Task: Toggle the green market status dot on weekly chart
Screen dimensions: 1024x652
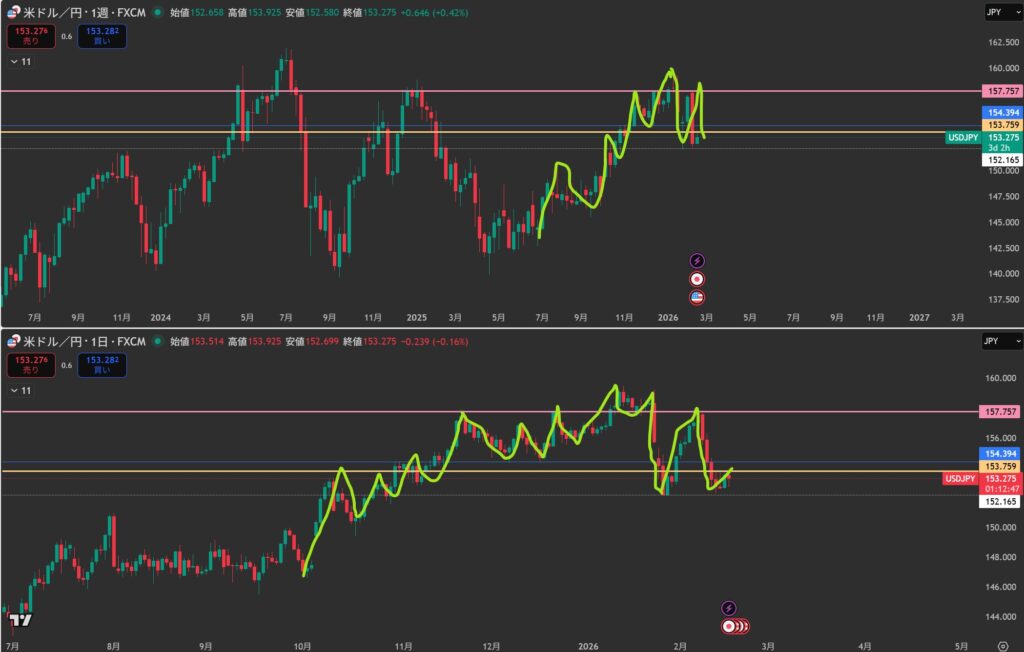Action: point(157,13)
